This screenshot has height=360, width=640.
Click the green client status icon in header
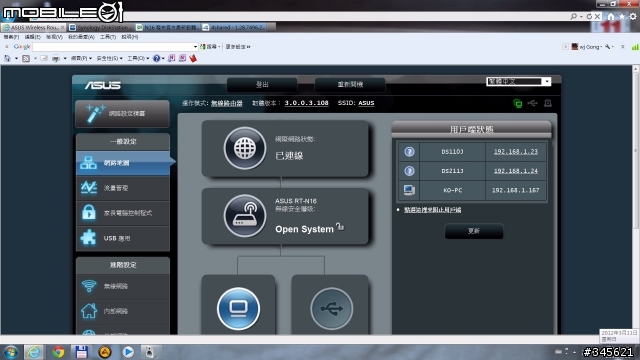[x=518, y=103]
